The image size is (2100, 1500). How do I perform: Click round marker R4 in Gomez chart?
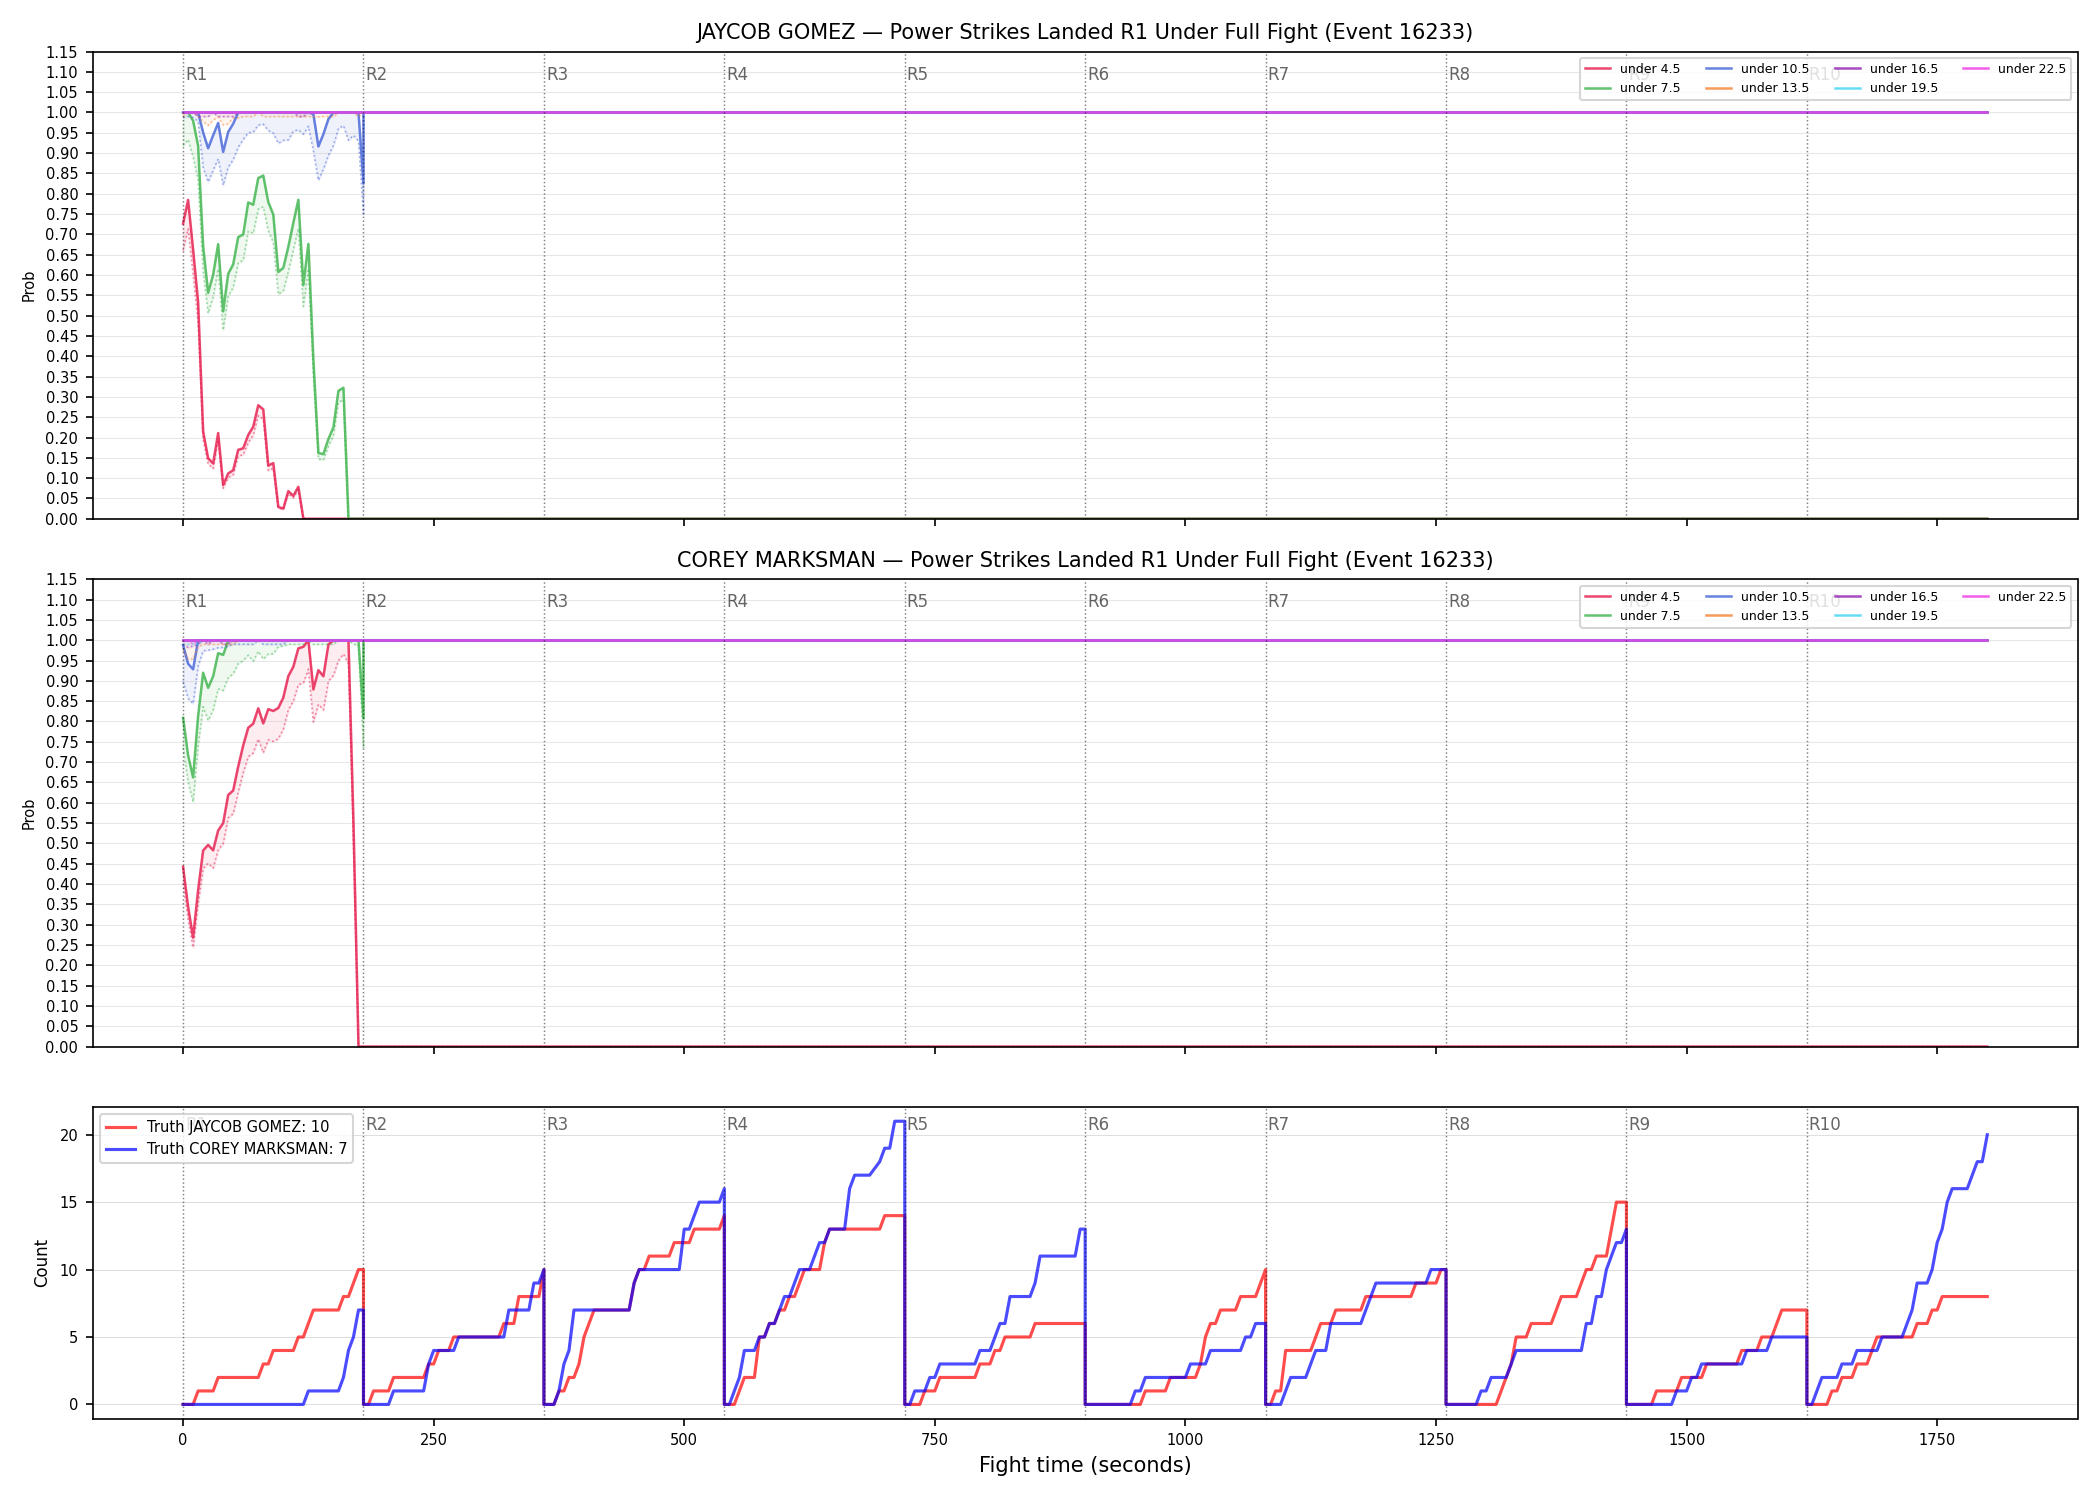pos(737,74)
